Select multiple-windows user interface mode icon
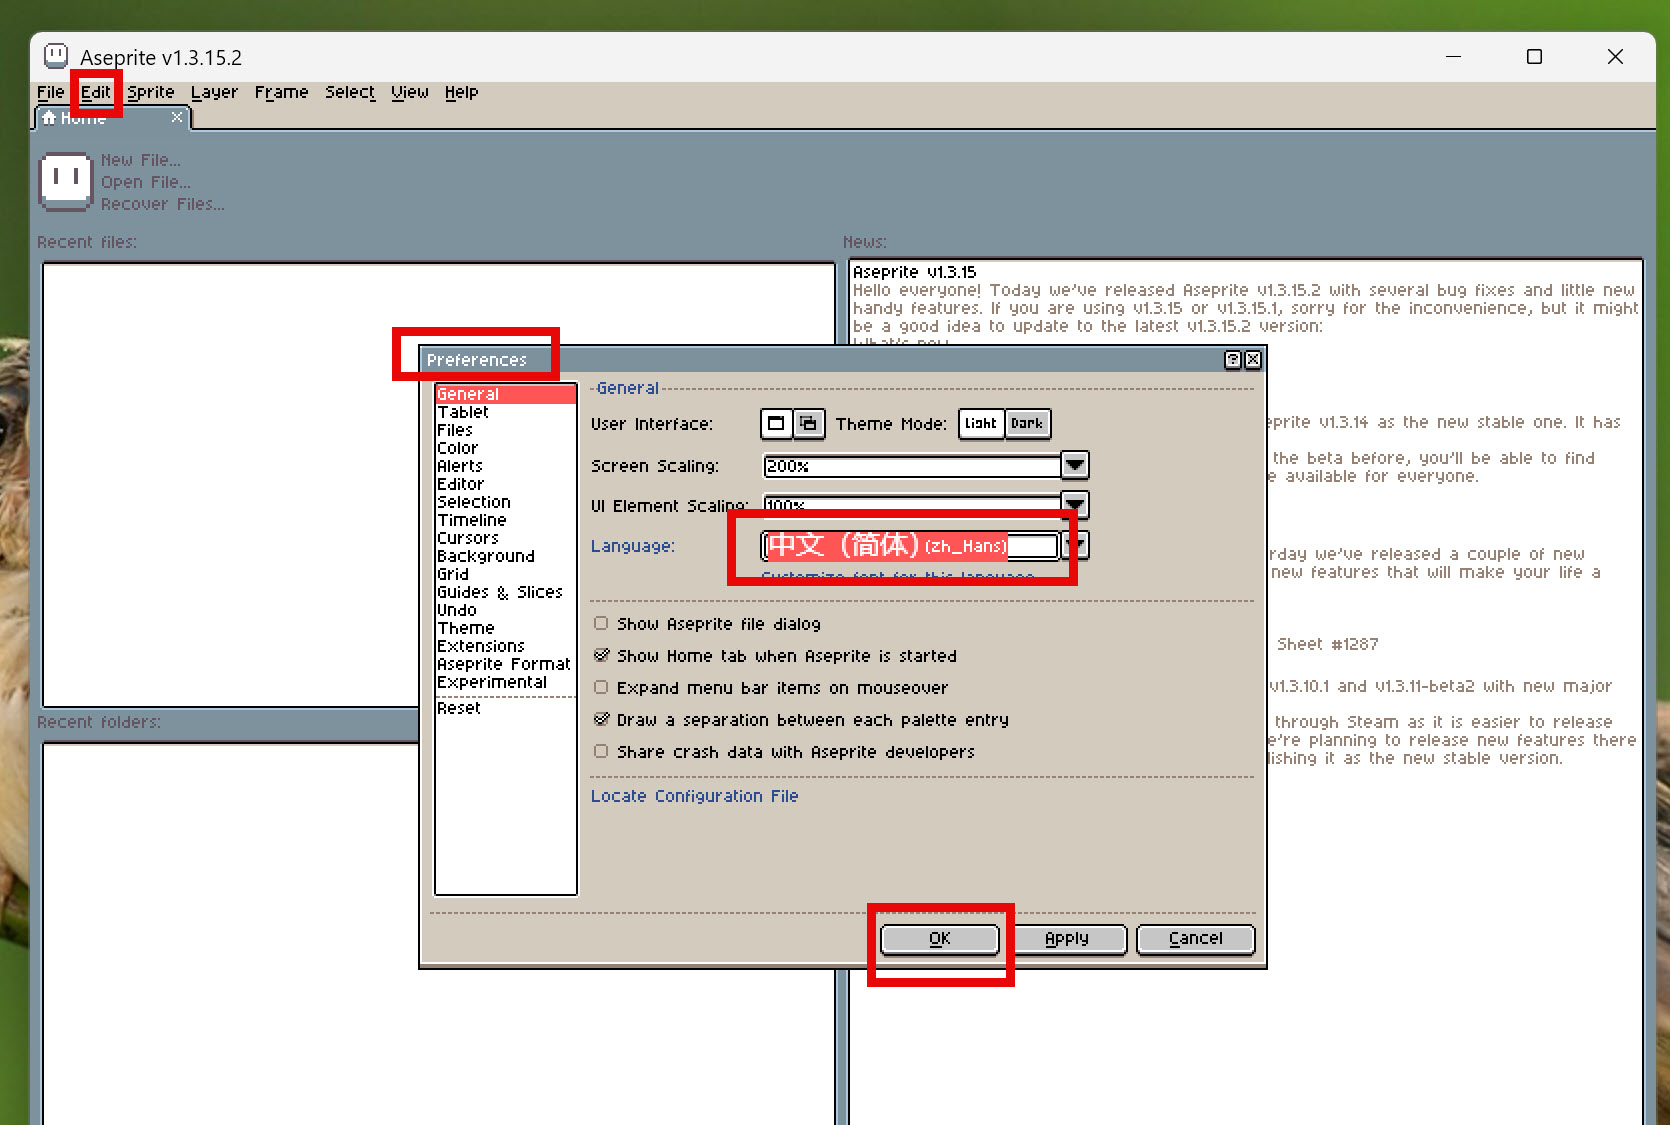Screen dimensions: 1670x1125 pos(808,424)
